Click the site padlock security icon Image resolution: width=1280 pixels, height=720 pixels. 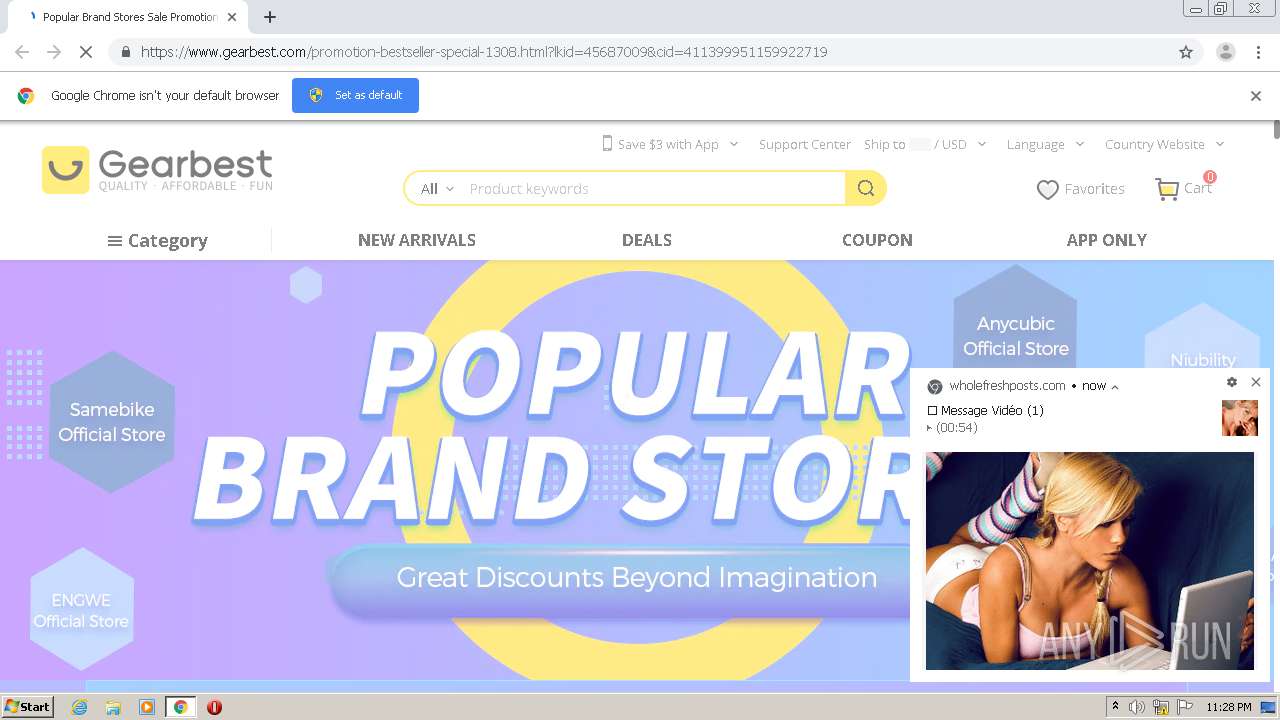click(125, 52)
